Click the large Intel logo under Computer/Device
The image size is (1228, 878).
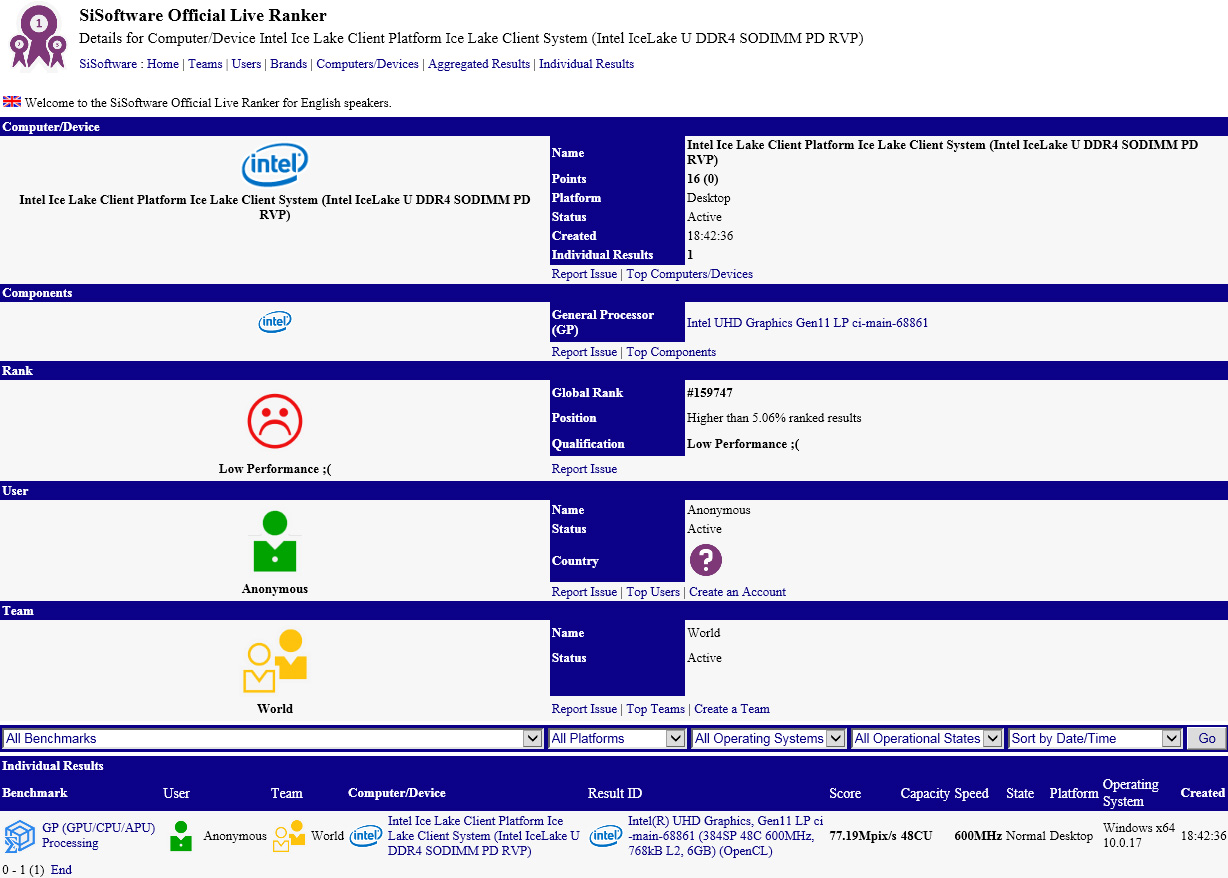coord(275,165)
